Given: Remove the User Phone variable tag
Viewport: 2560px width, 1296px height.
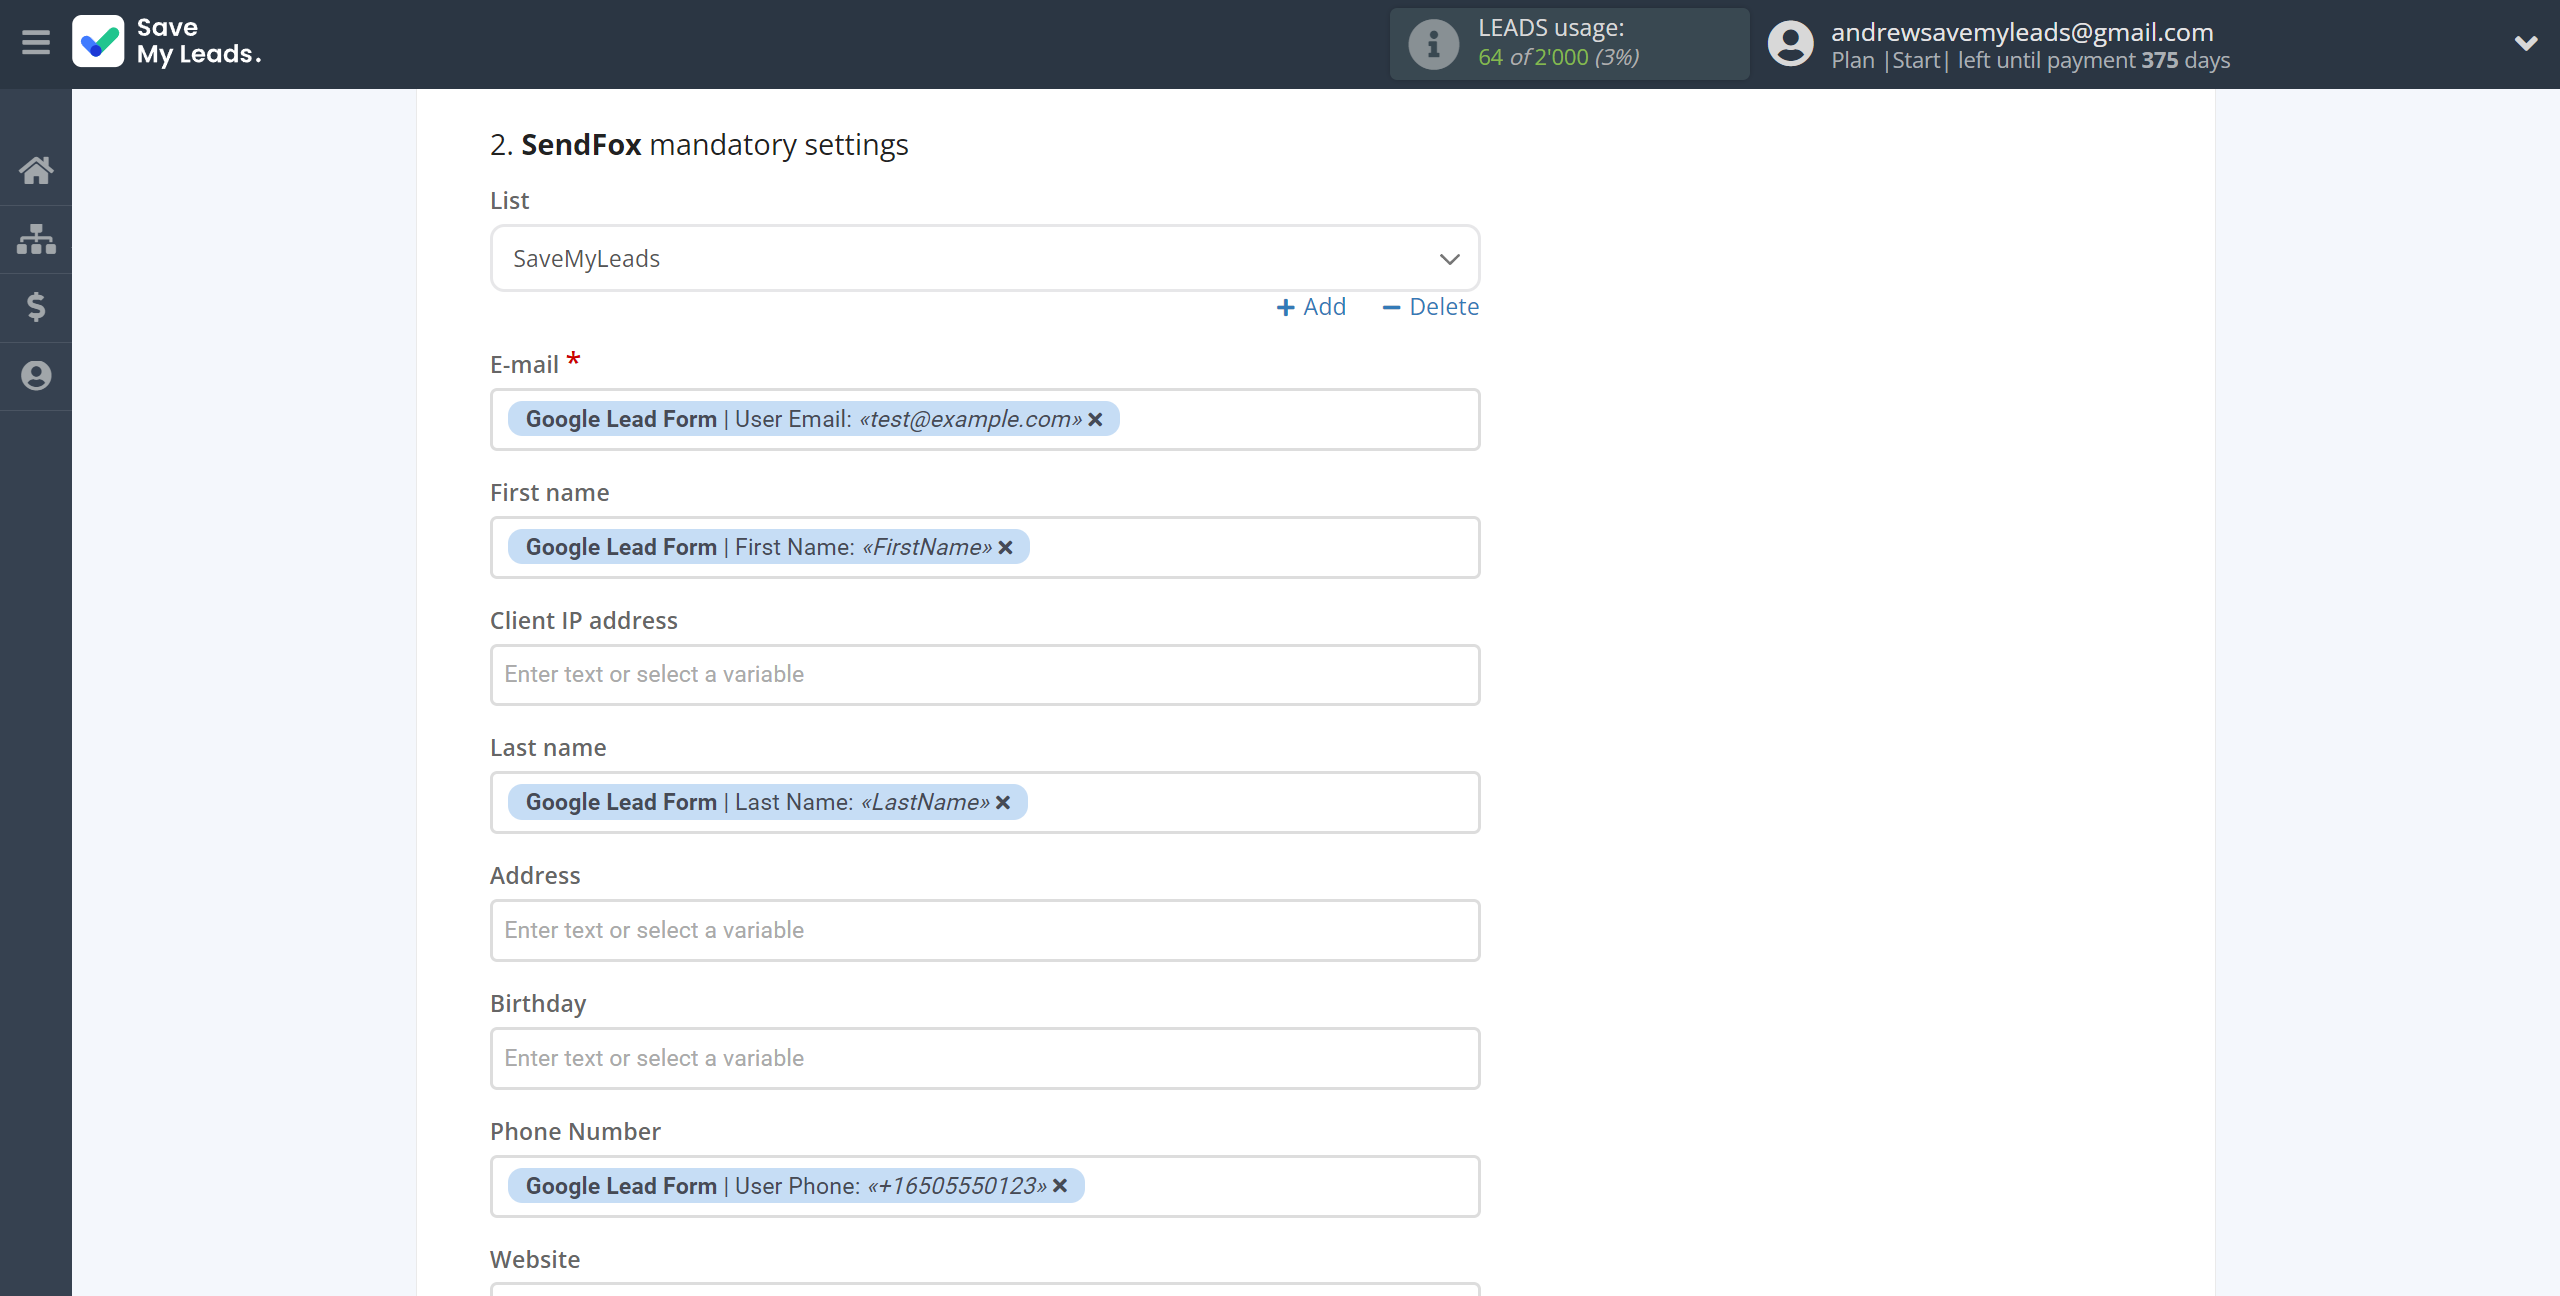Looking at the screenshot, I should [1060, 1186].
